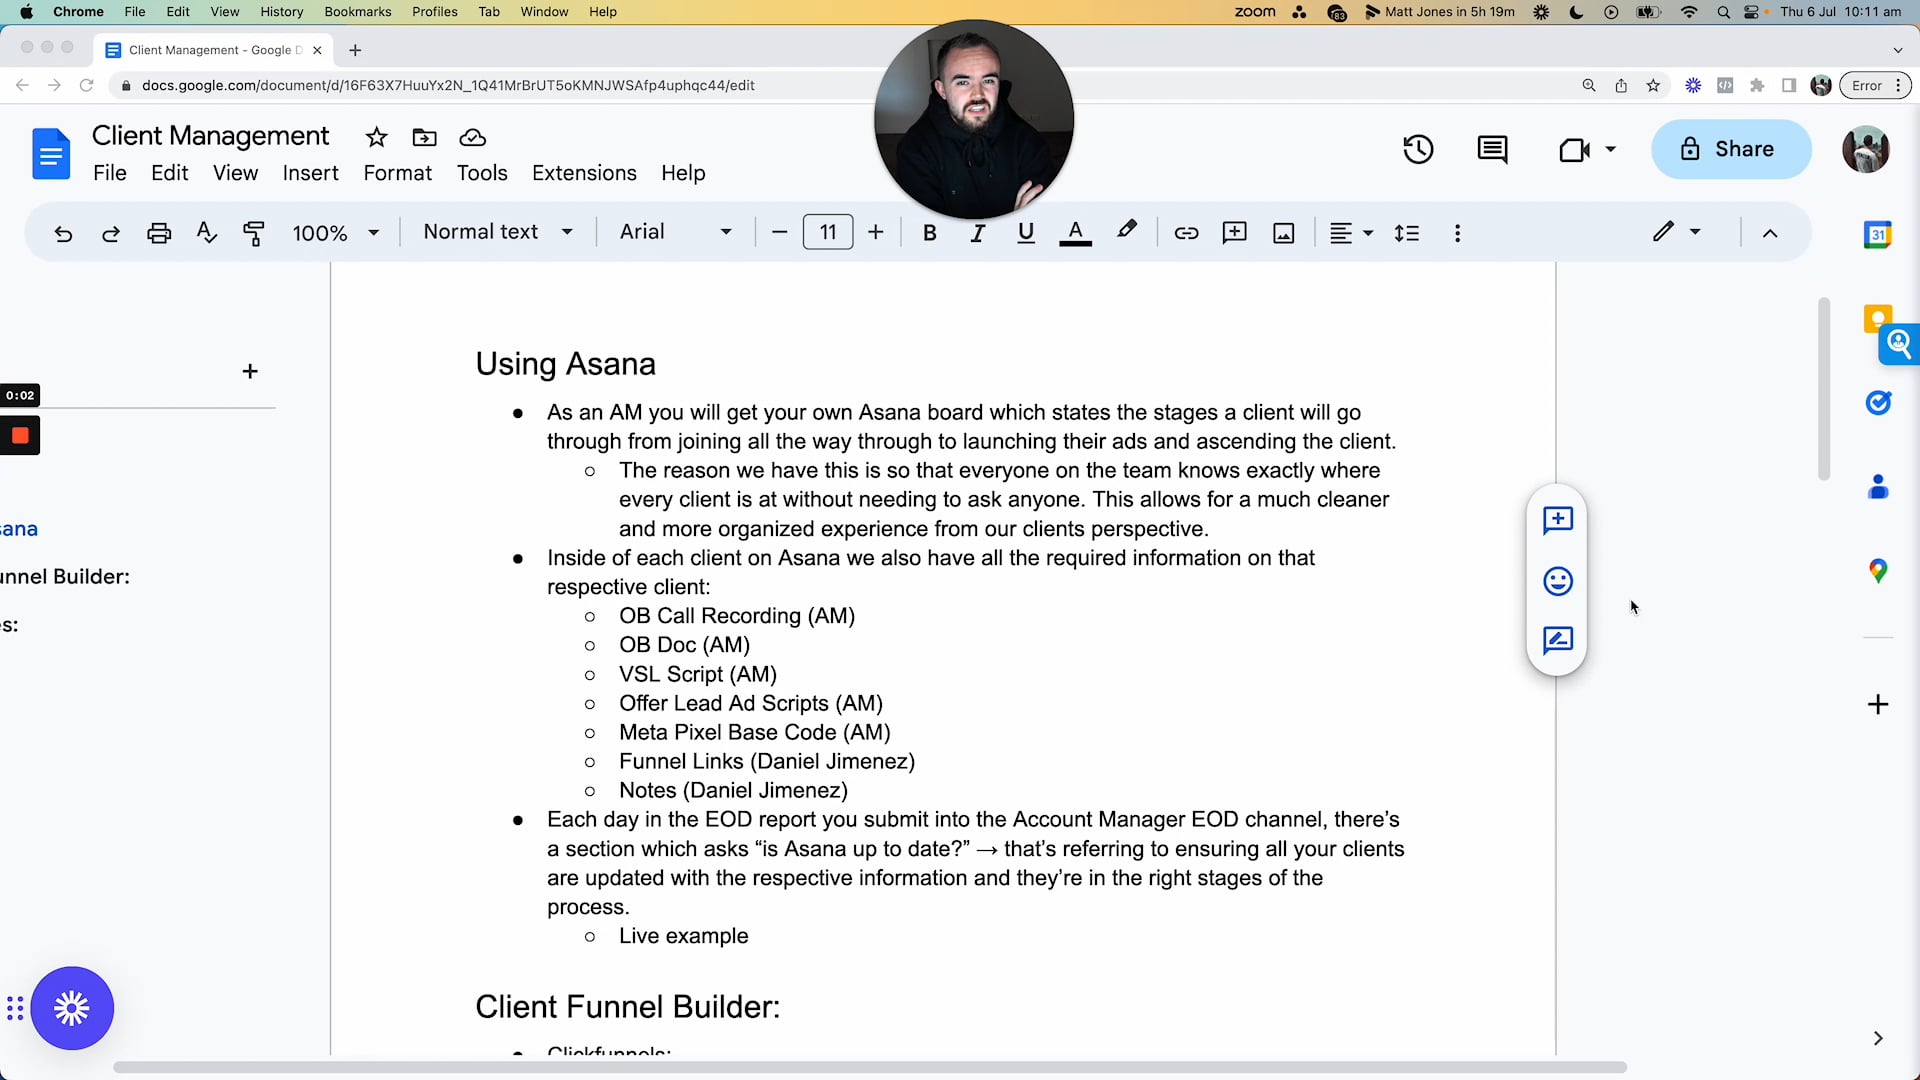Open Normal text style dropdown

[x=498, y=232]
